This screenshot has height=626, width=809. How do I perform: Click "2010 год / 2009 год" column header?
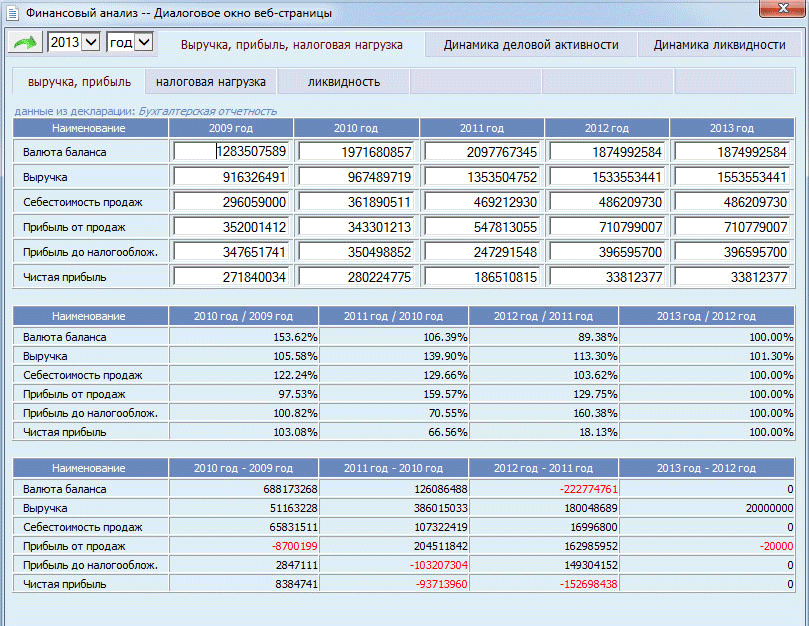pos(243,316)
